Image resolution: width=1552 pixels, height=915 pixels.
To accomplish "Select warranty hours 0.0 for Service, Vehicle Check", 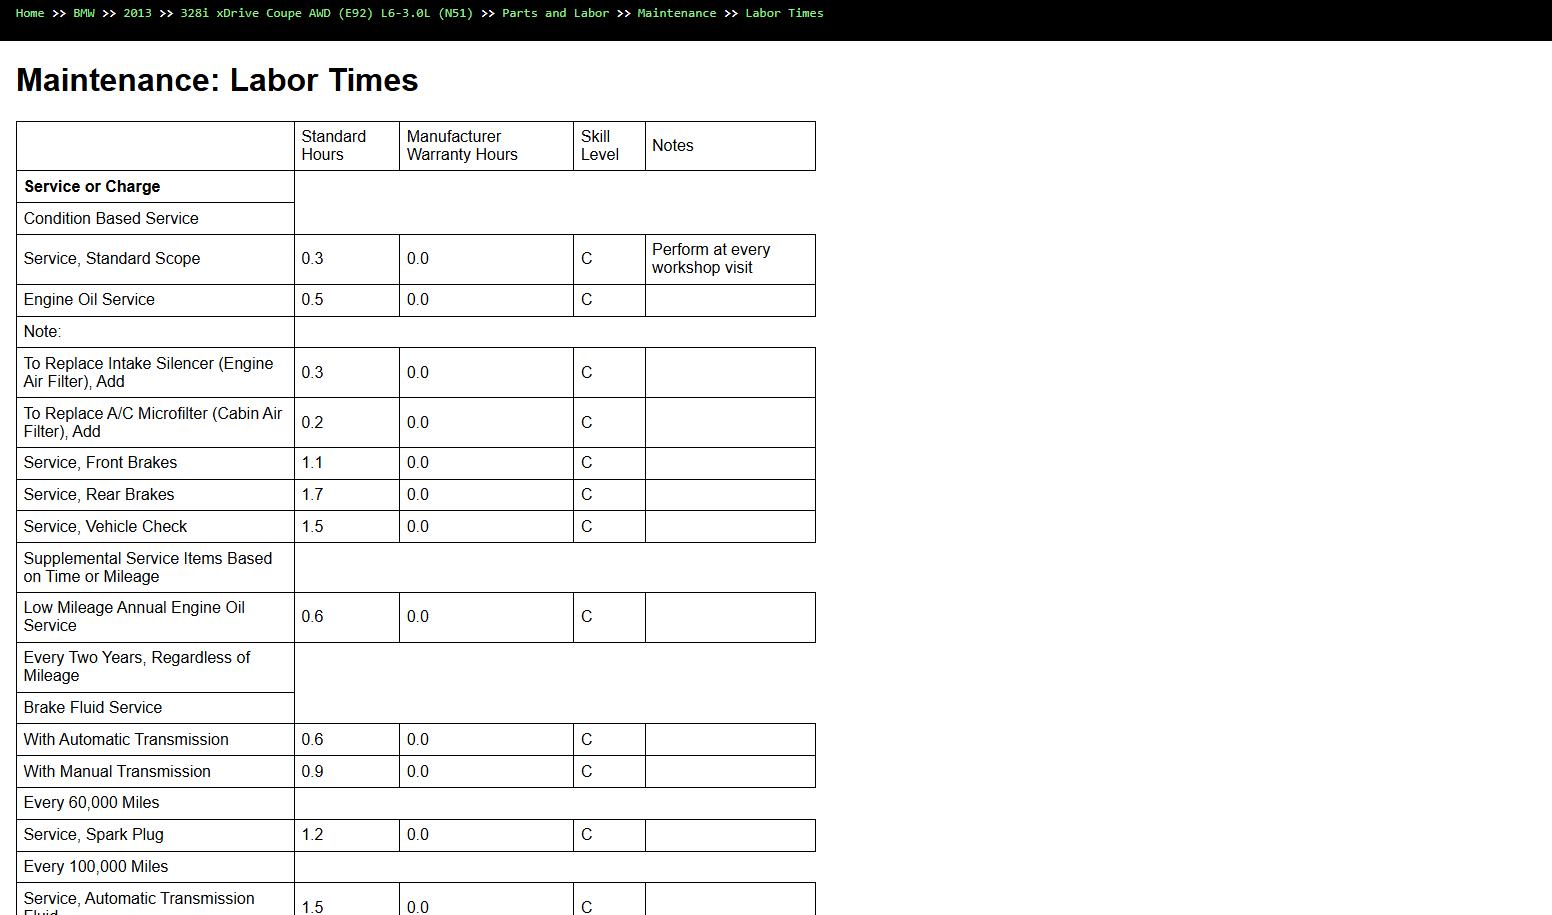I will pos(418,527).
